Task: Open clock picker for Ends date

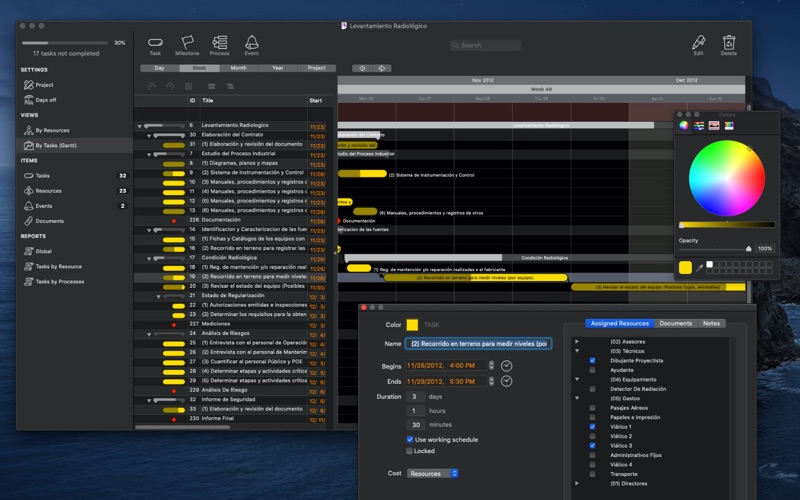Action: pos(506,381)
